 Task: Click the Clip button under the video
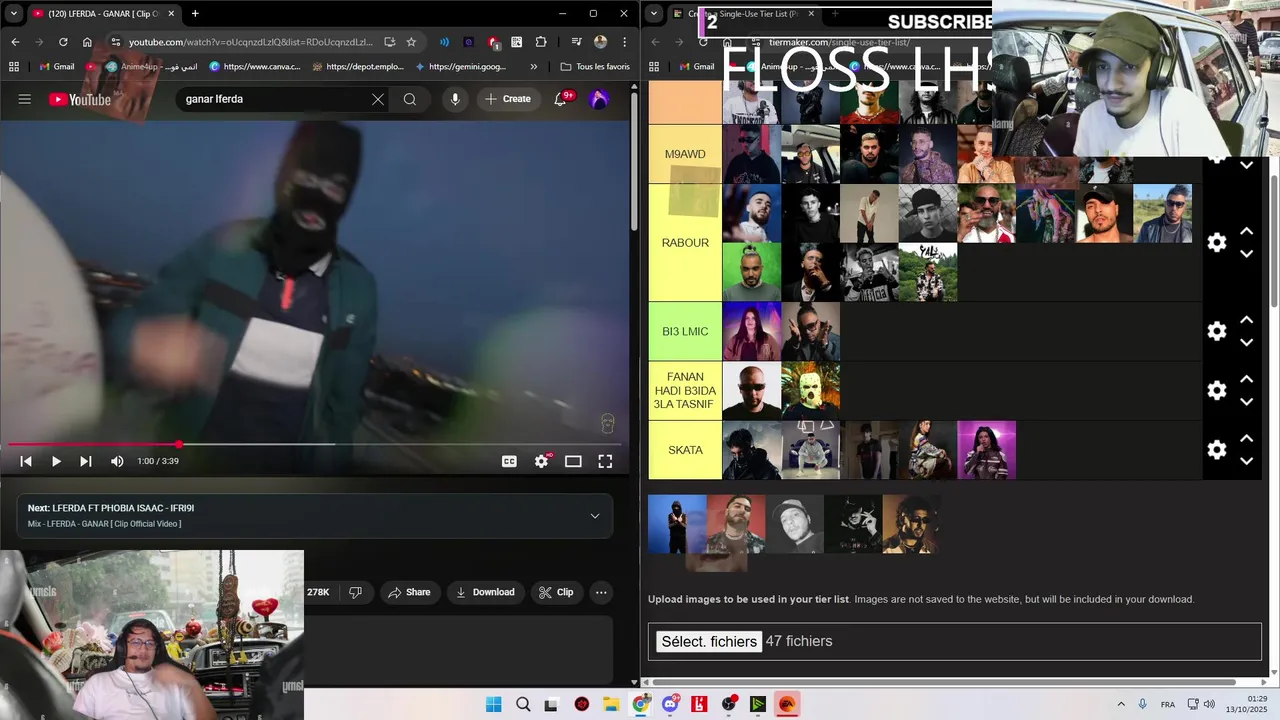coord(556,592)
